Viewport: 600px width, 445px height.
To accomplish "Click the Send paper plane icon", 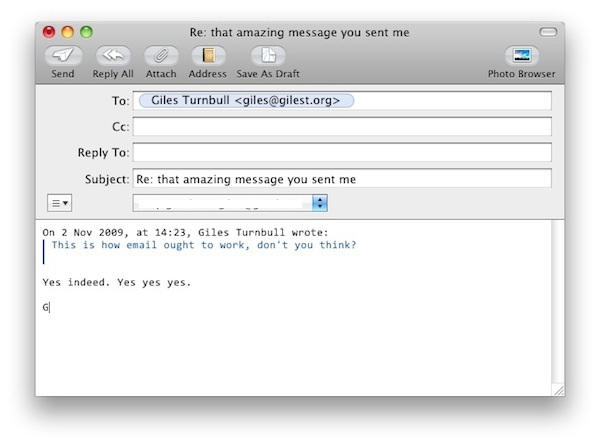I will pos(62,56).
